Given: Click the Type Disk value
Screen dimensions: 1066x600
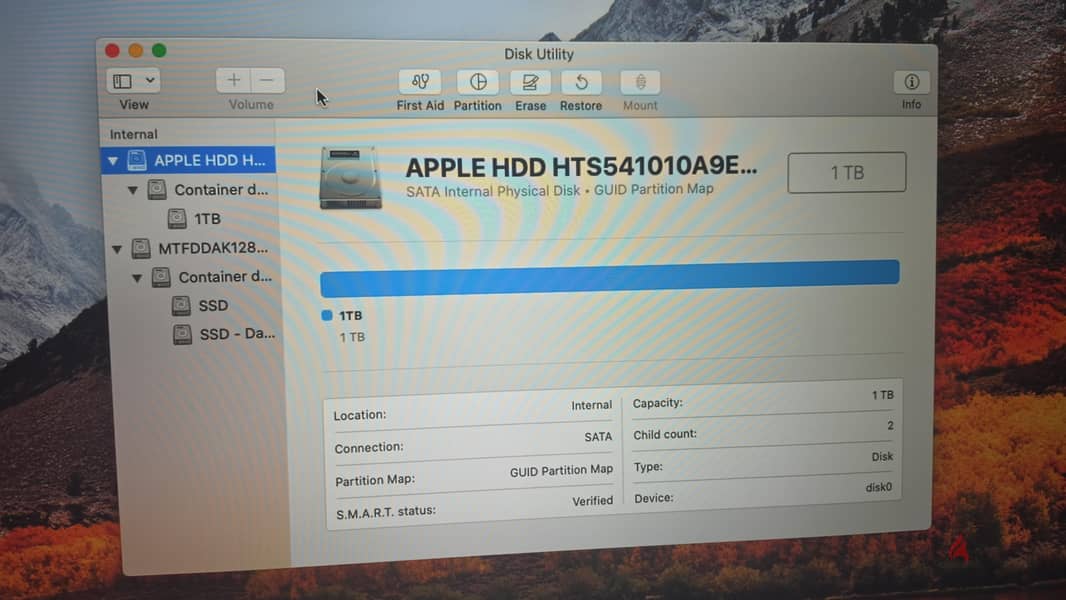Looking at the screenshot, I should coord(882,457).
